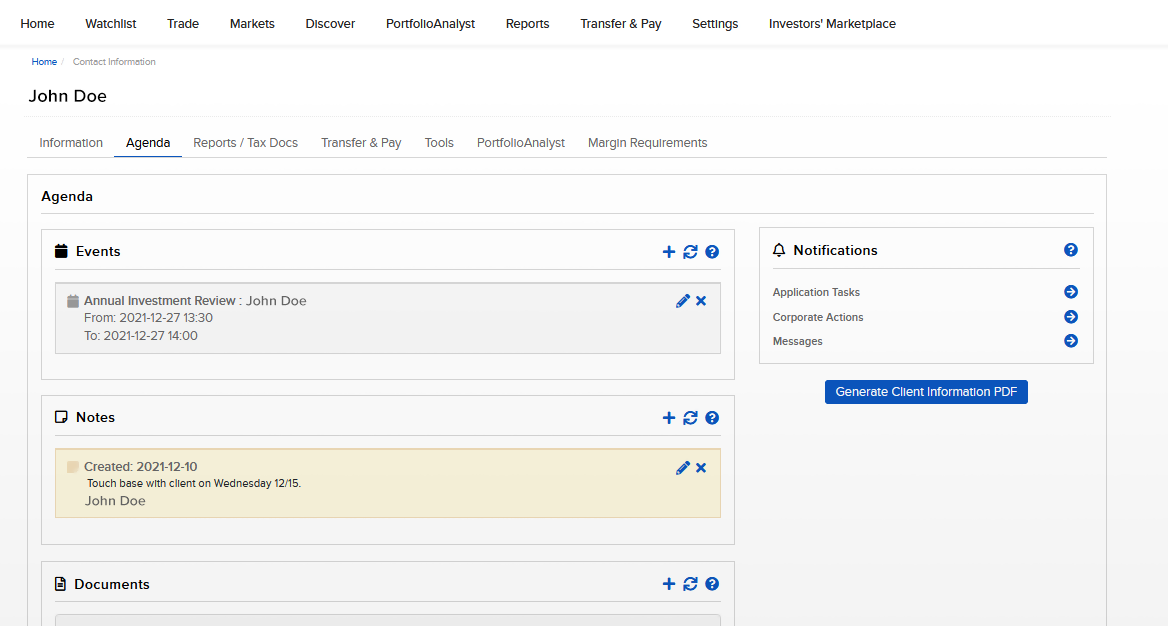Click Generate Client Information PDF button
This screenshot has width=1168, height=626.
click(x=926, y=392)
